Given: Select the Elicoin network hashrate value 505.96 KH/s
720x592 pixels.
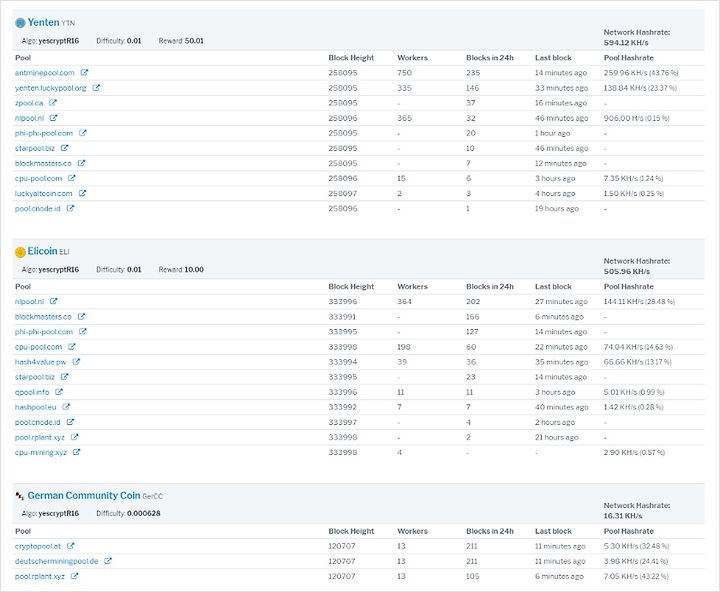Looking at the screenshot, I should (x=627, y=271).
